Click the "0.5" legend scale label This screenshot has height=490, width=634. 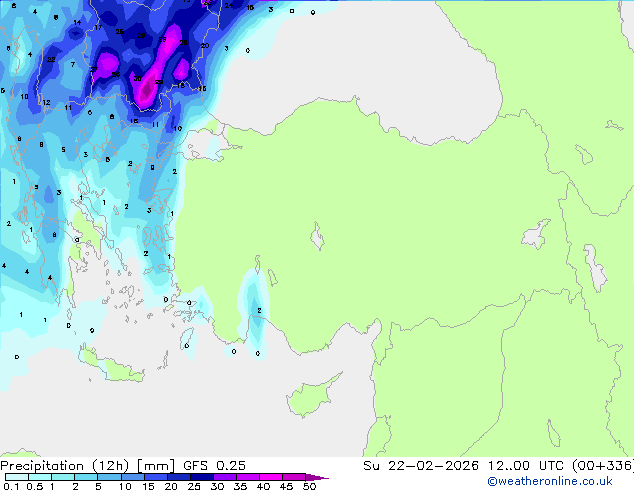pyautogui.click(x=35, y=486)
